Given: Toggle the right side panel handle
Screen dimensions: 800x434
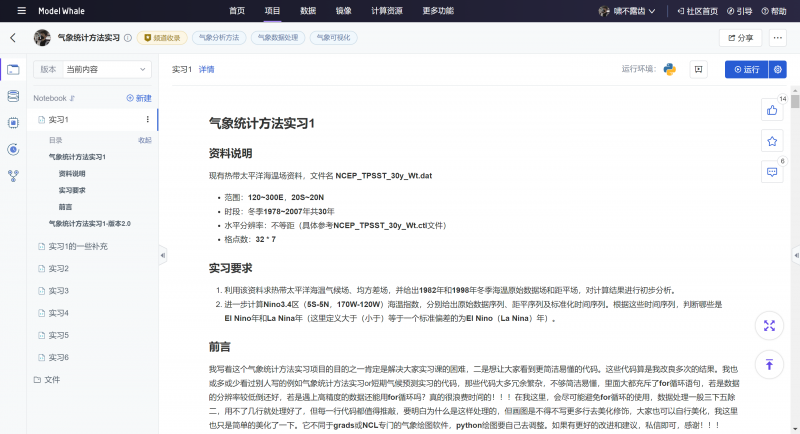Looking at the screenshot, I should [794, 255].
